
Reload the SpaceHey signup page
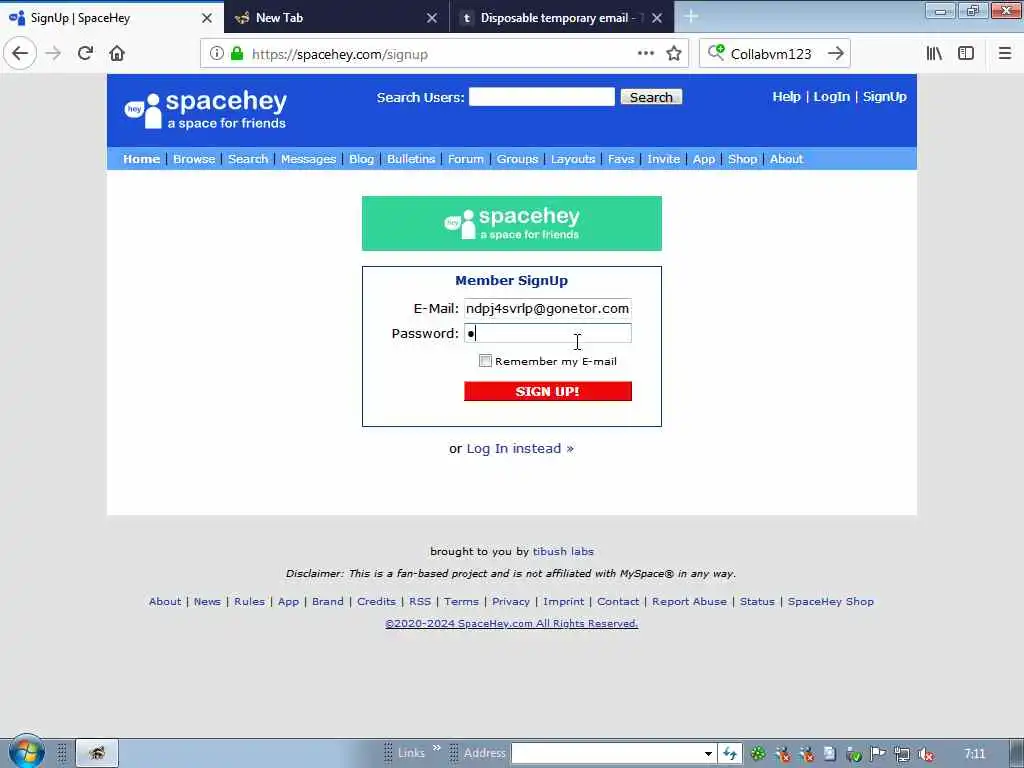(x=86, y=54)
